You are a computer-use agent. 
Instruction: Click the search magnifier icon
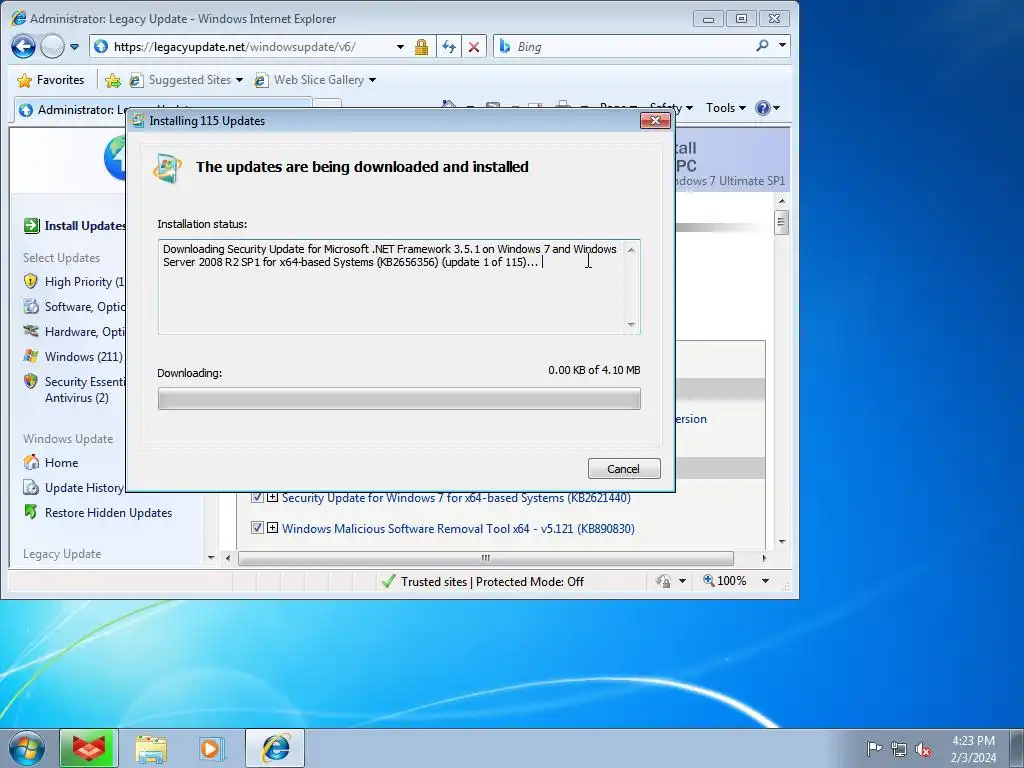(x=762, y=46)
